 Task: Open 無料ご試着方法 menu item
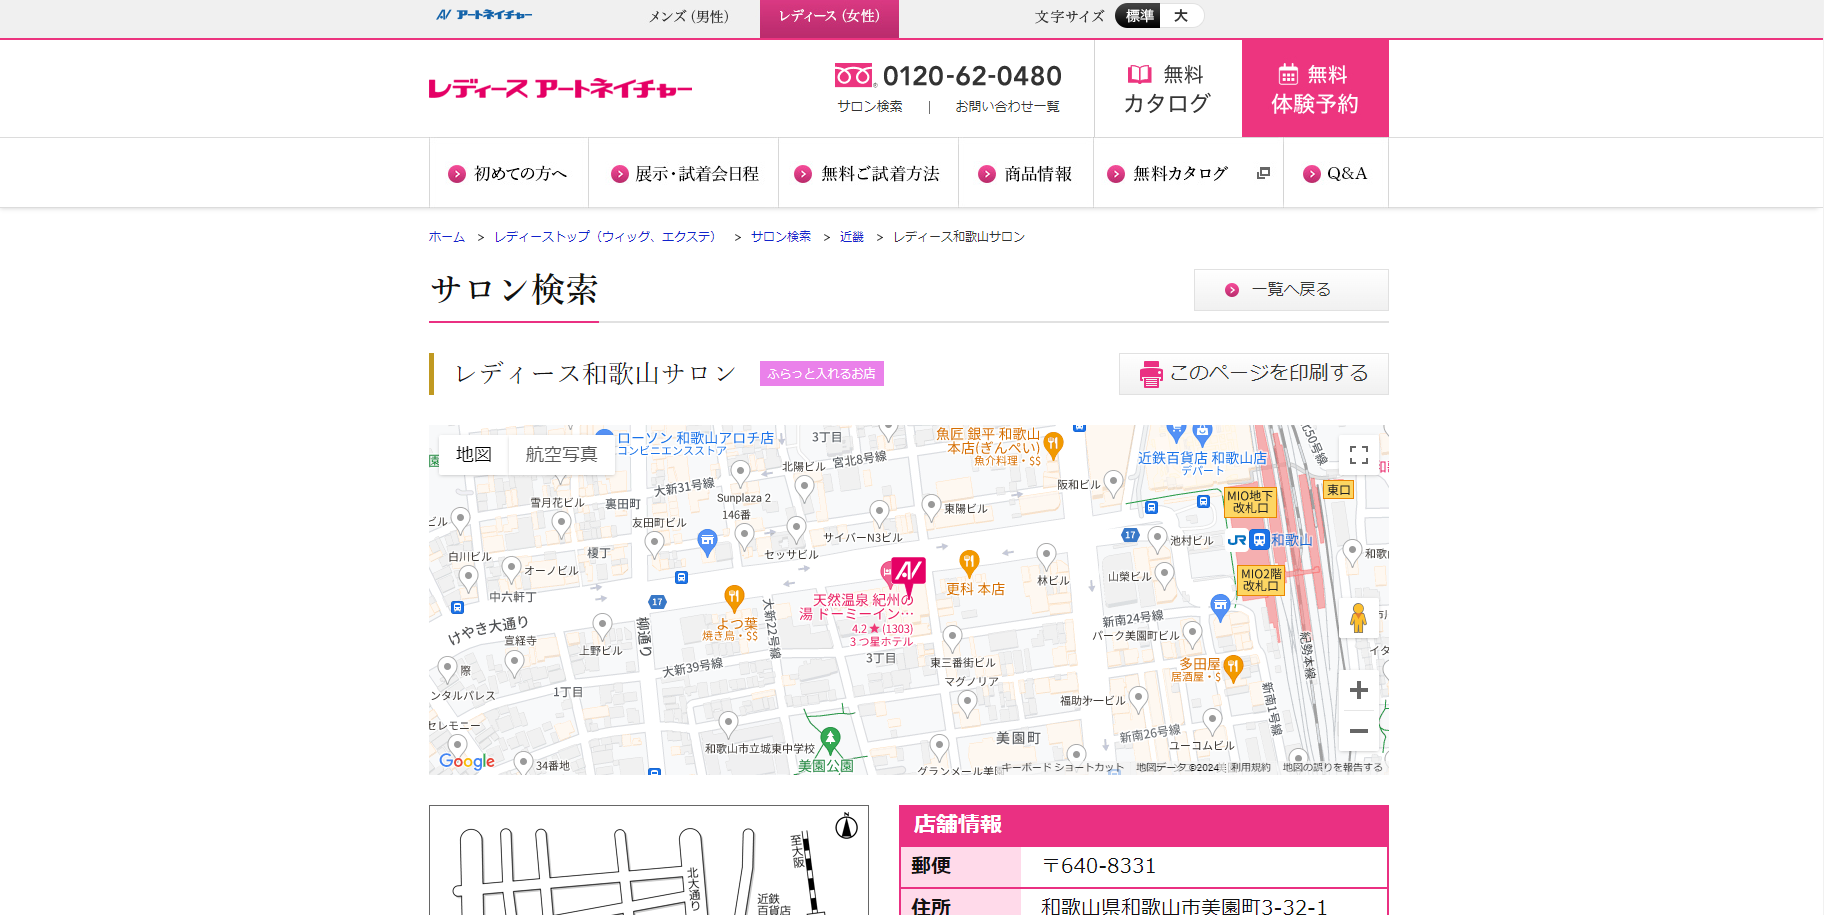(x=868, y=173)
